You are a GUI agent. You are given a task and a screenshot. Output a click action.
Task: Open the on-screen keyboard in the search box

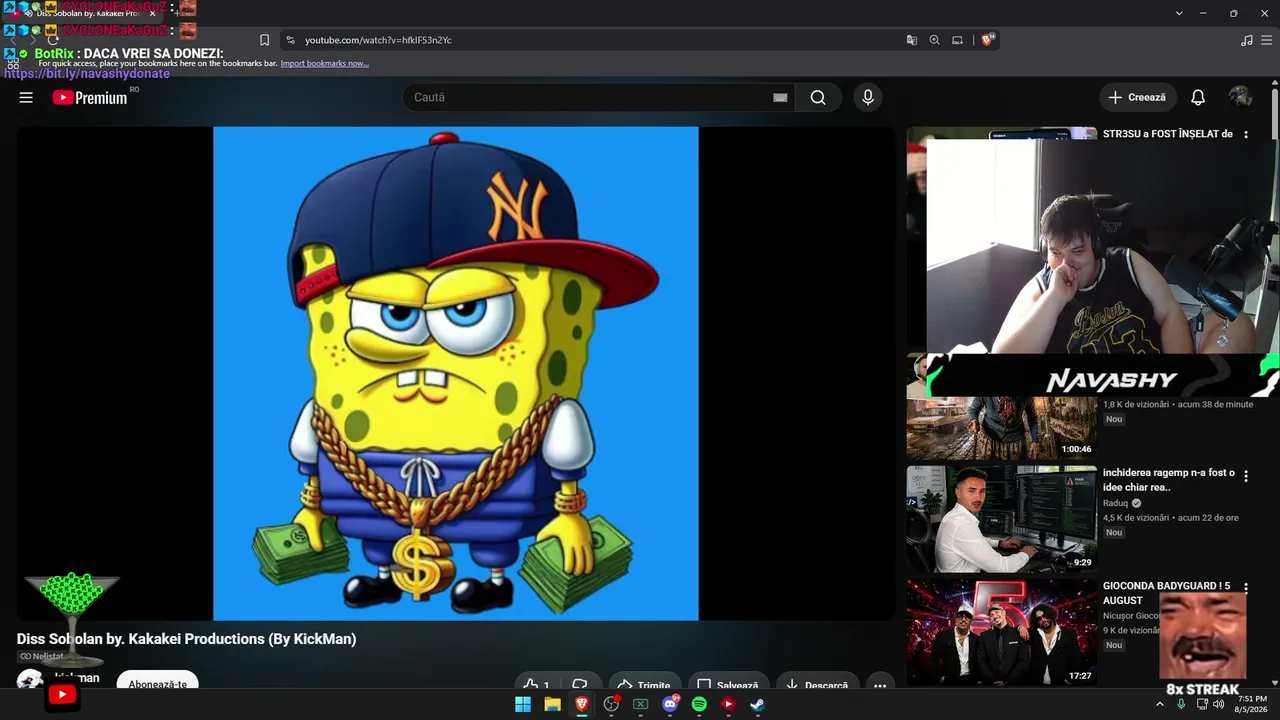point(780,97)
